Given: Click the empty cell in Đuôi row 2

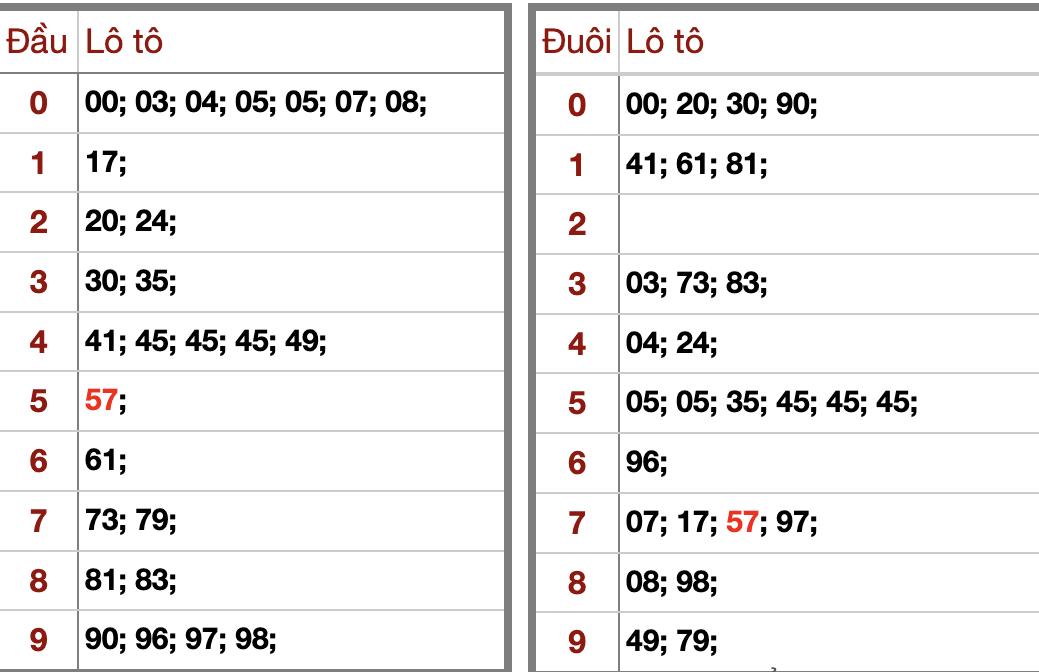Looking at the screenshot, I should [828, 223].
